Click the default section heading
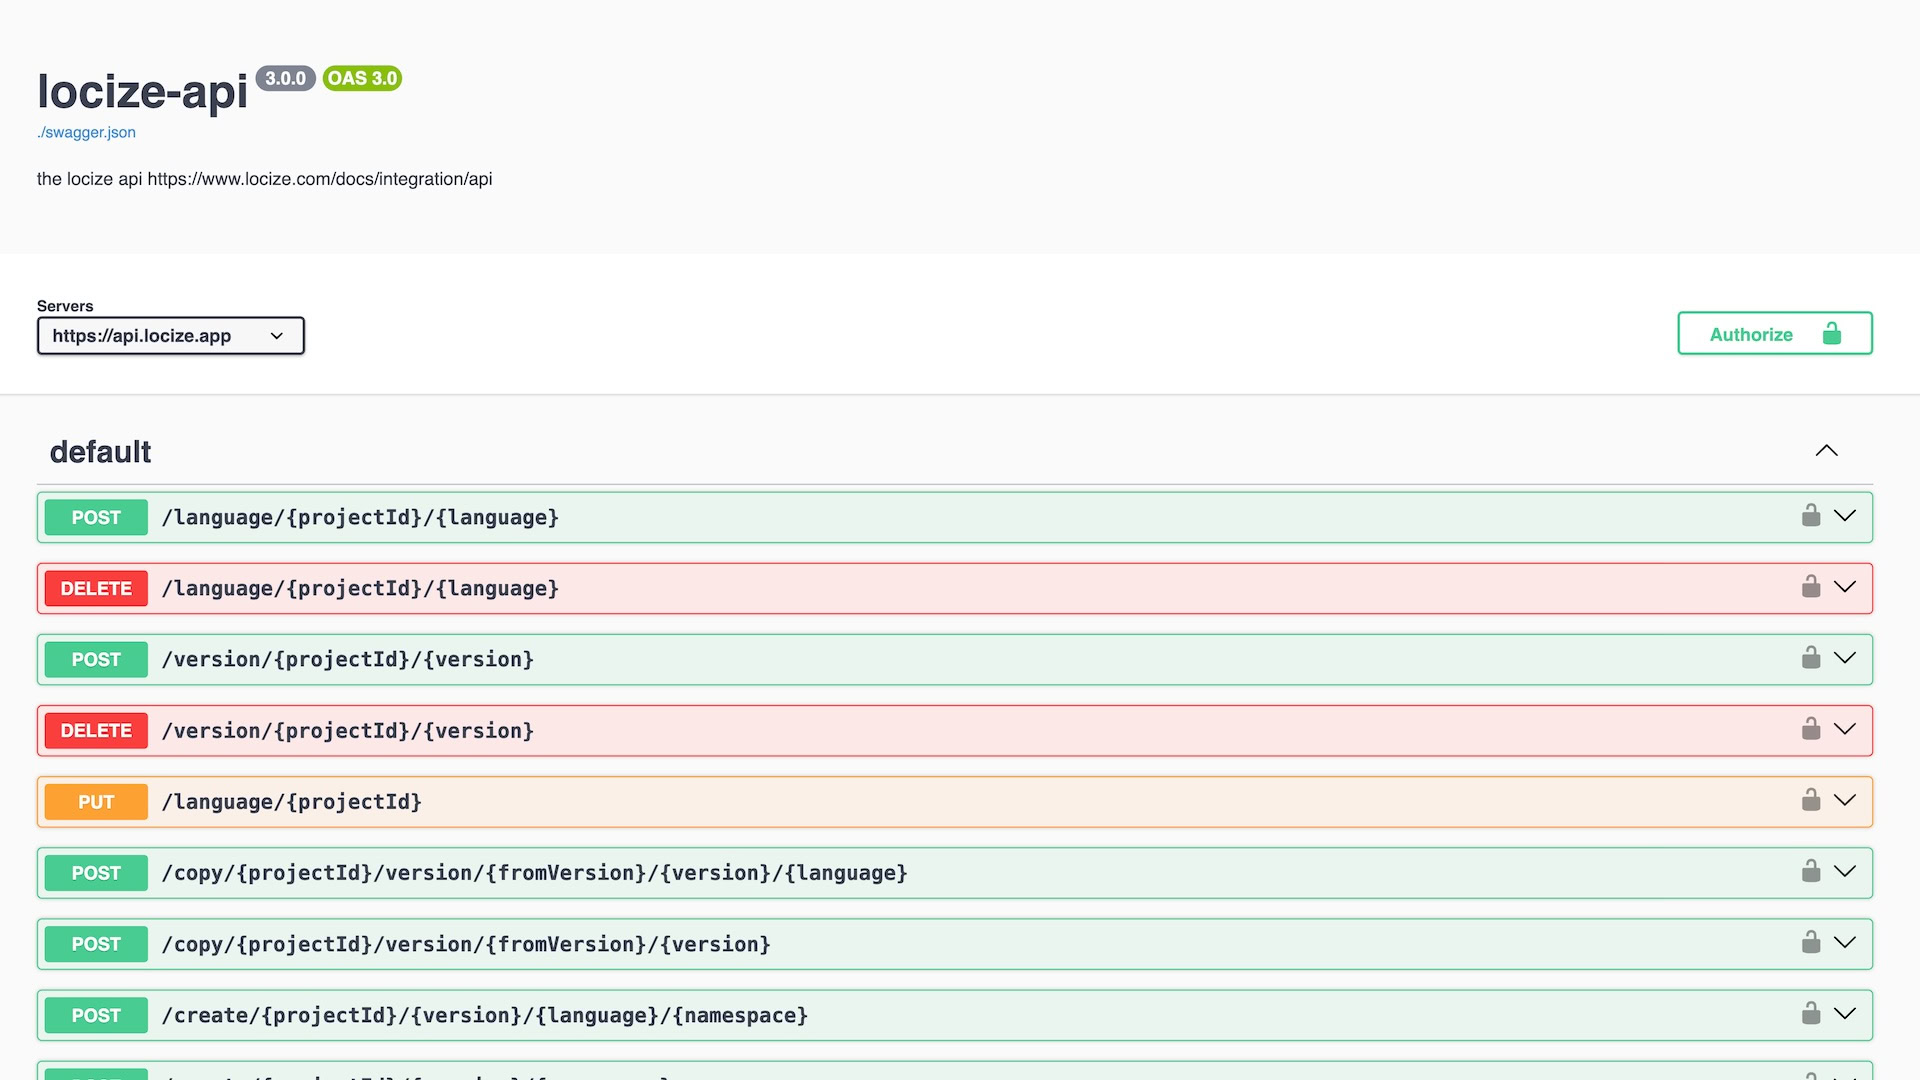Viewport: 1920px width, 1080px height. 101,451
